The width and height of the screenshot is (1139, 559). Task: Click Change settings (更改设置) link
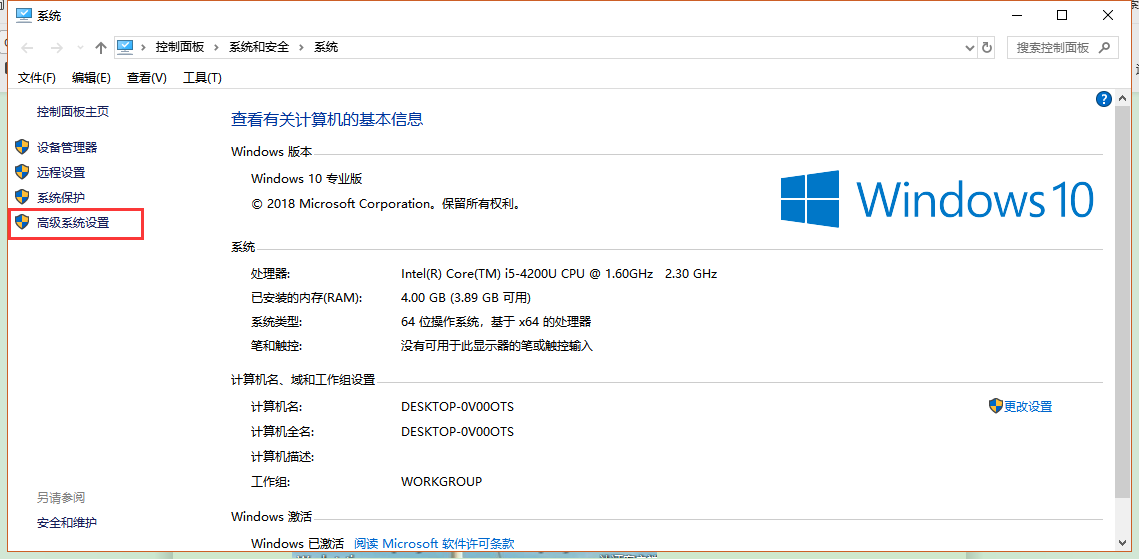[1028, 407]
